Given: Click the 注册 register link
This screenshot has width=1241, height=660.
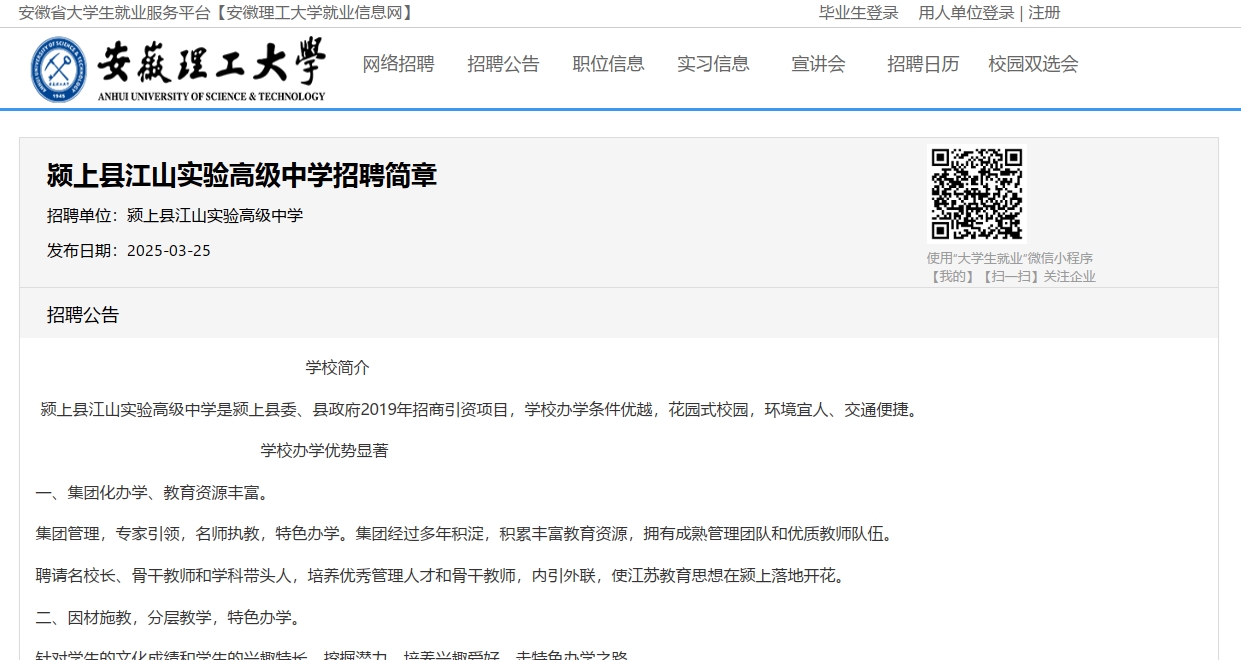Looking at the screenshot, I should (1044, 13).
